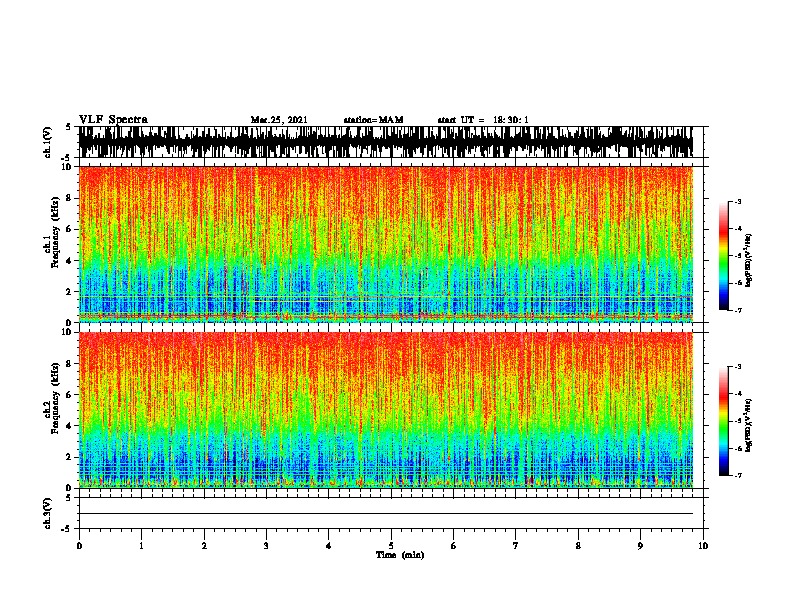Click the 7 minute time axis tick label
Image resolution: width=792 pixels, height=612 pixels.
point(516,546)
